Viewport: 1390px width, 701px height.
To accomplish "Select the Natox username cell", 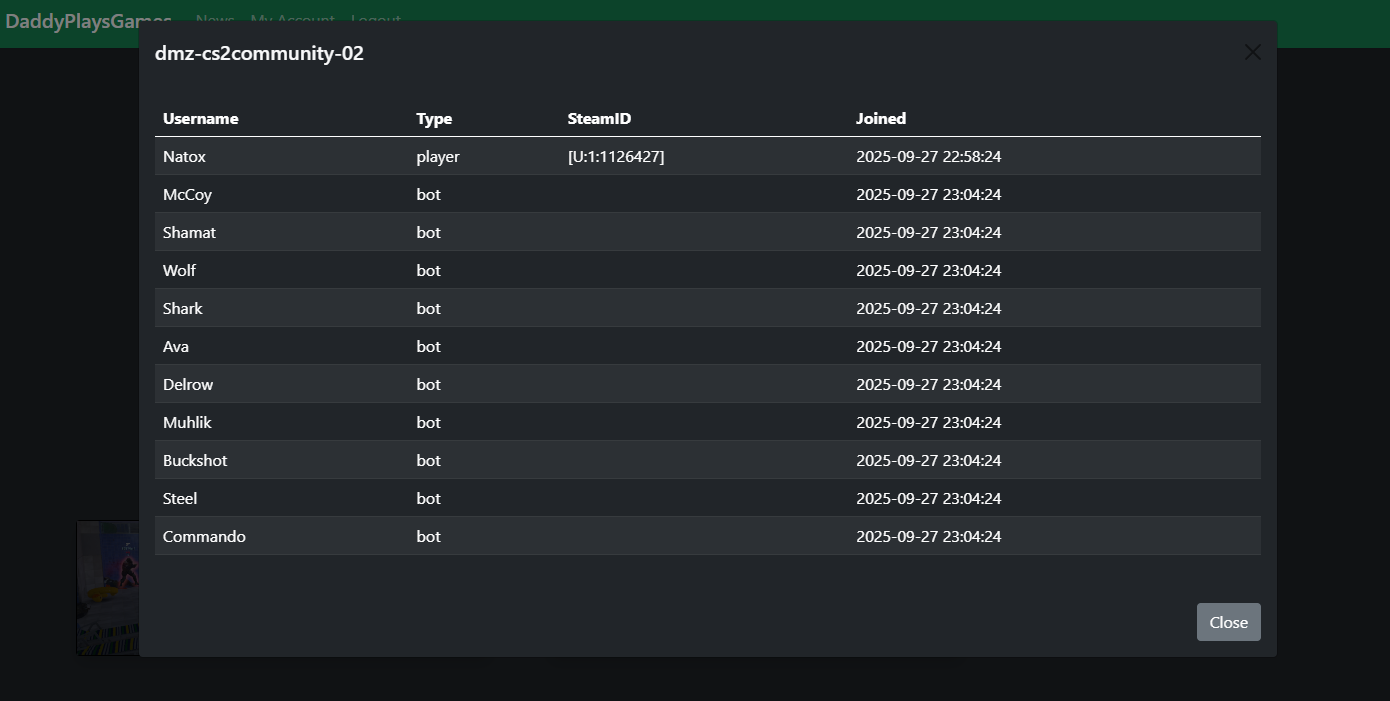I will (184, 156).
